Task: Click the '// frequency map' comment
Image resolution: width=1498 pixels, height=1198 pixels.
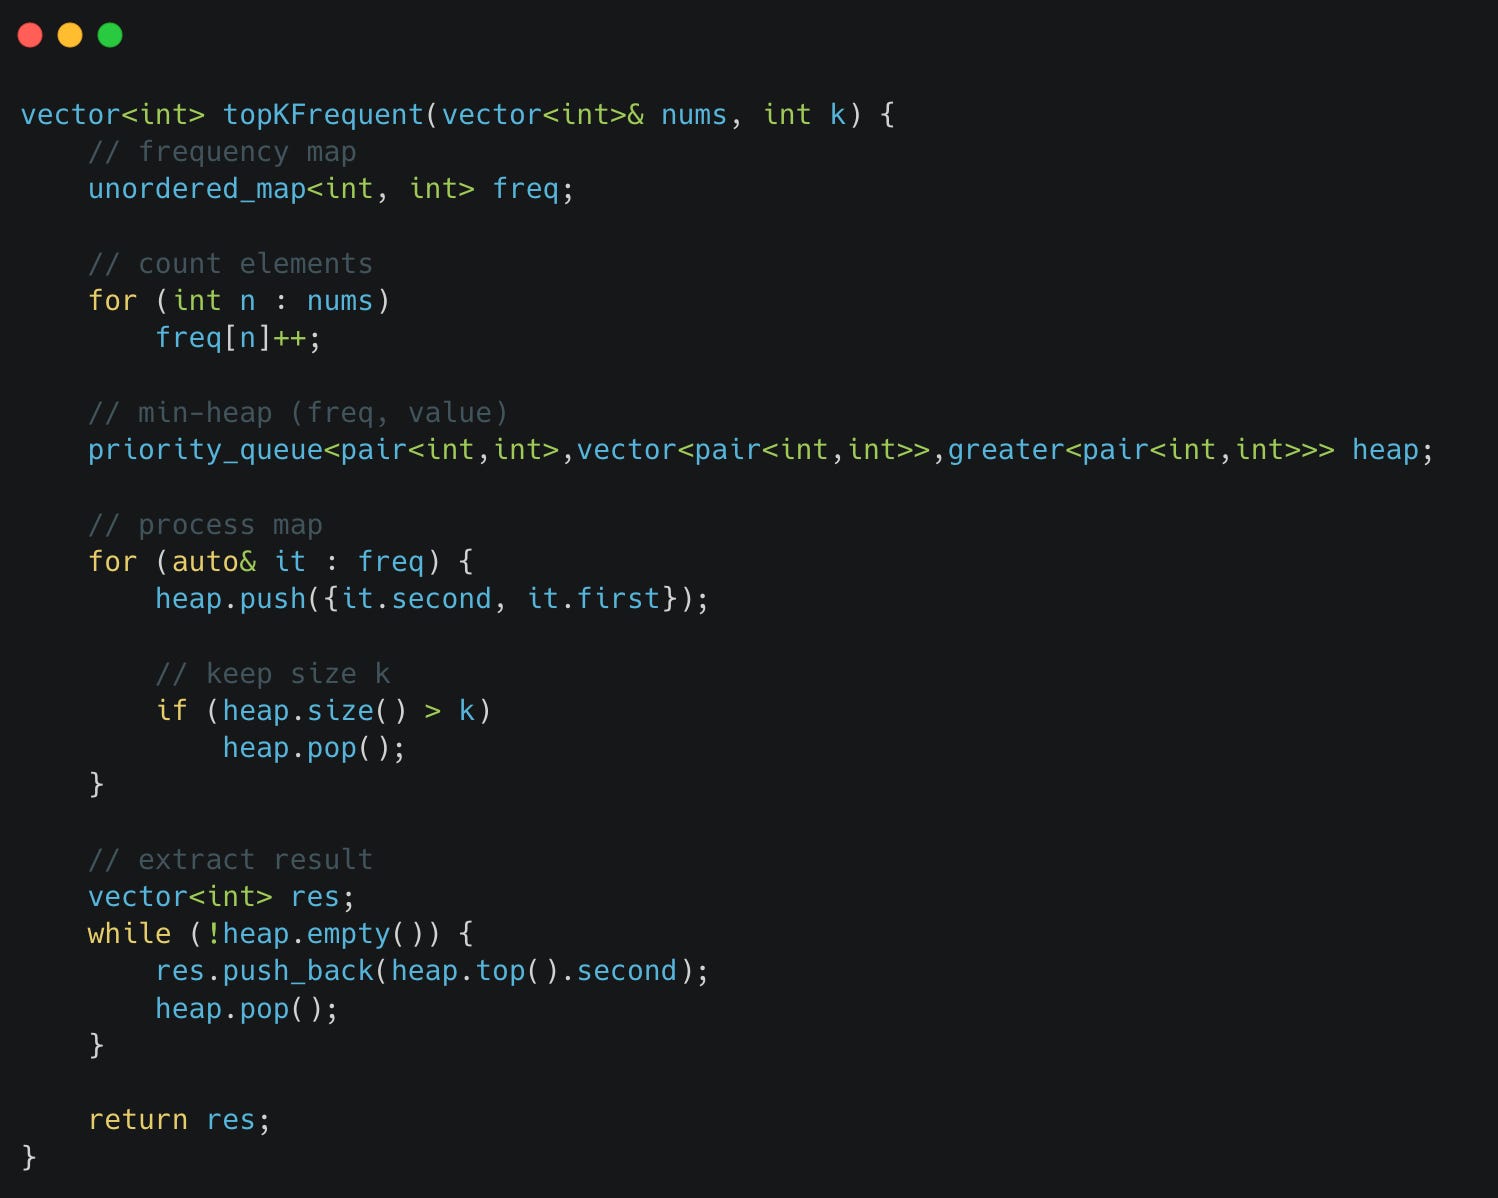Action: click(x=222, y=152)
